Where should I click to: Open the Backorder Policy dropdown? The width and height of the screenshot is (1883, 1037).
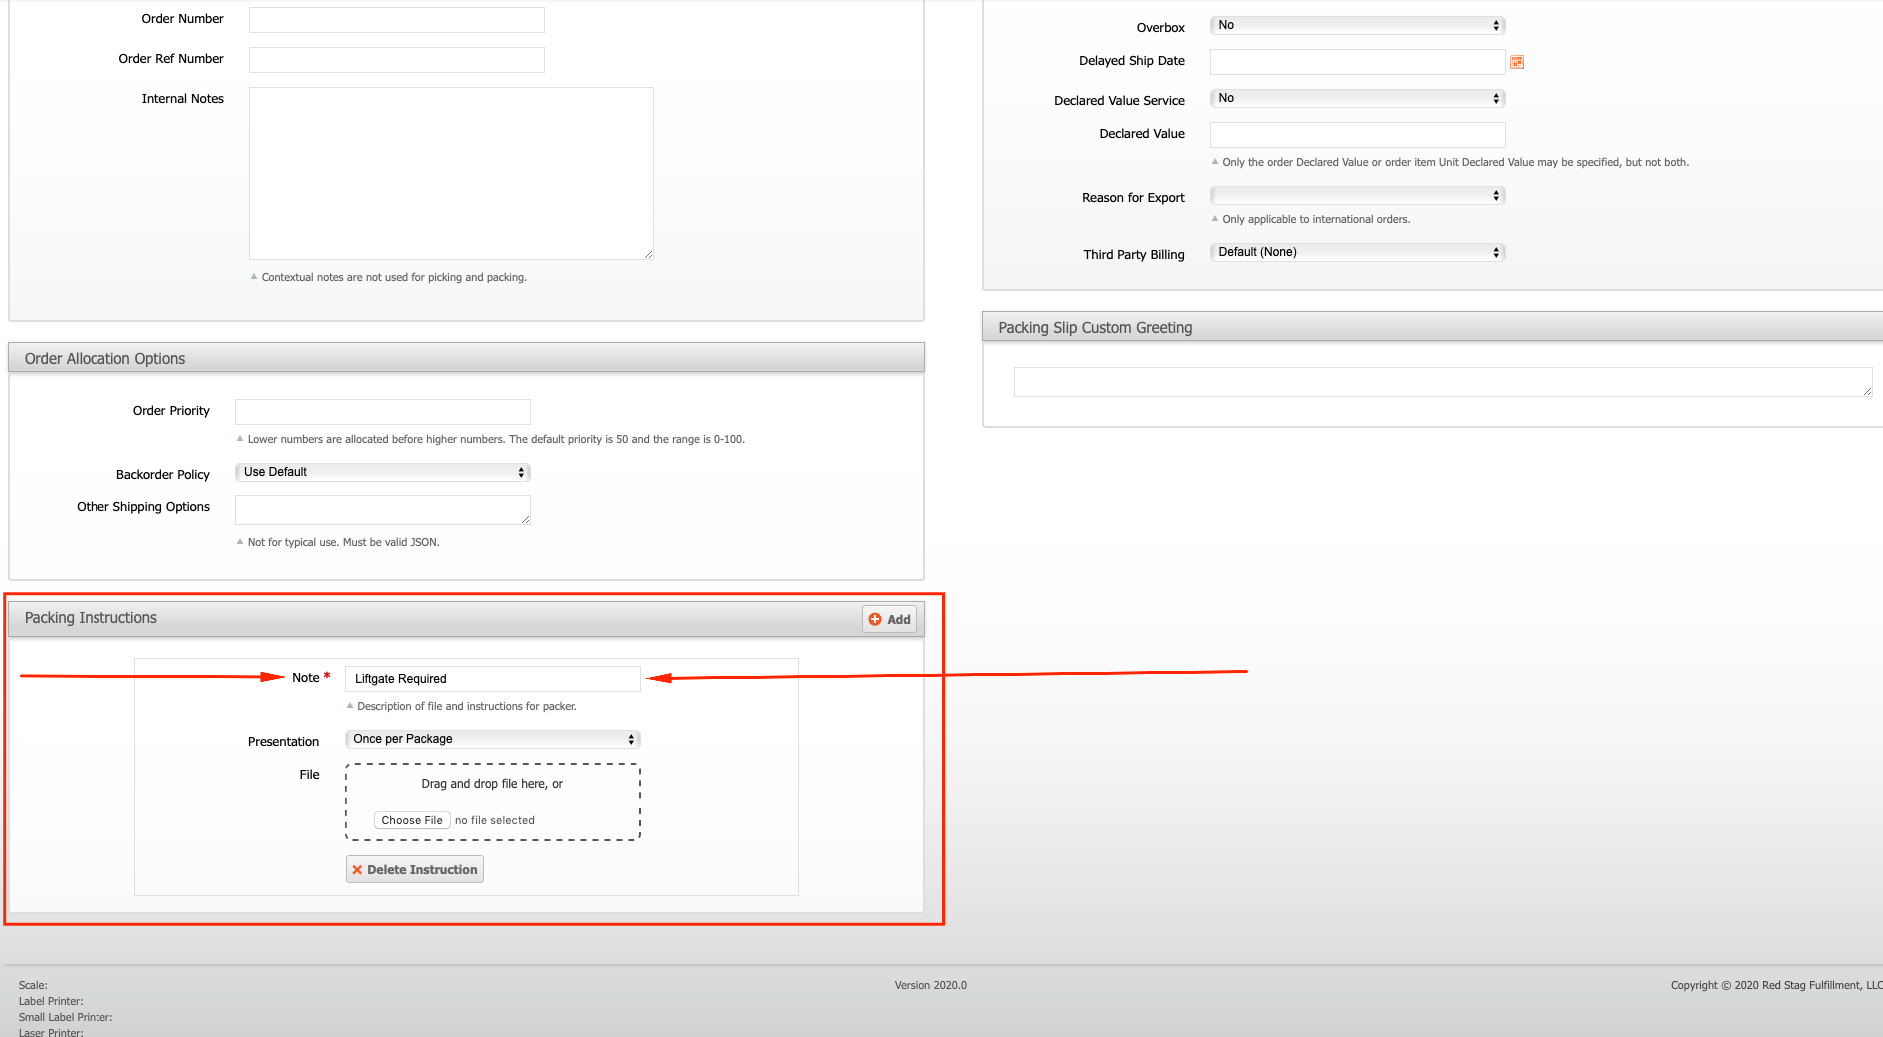coord(382,472)
